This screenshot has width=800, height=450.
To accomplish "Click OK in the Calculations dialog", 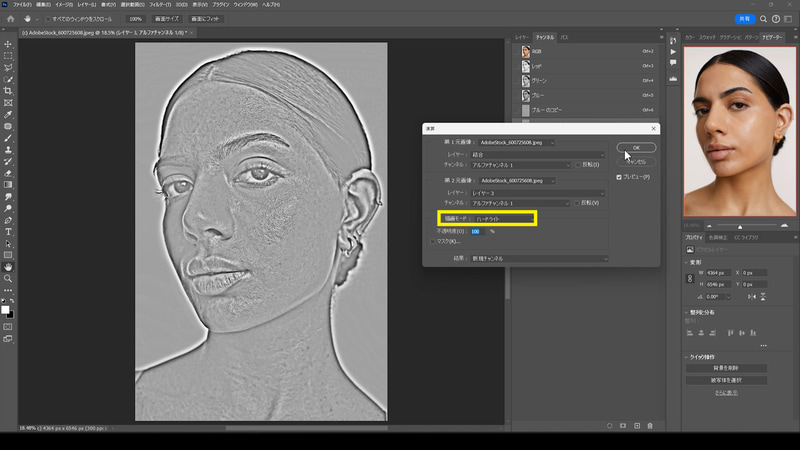I will pyautogui.click(x=636, y=147).
